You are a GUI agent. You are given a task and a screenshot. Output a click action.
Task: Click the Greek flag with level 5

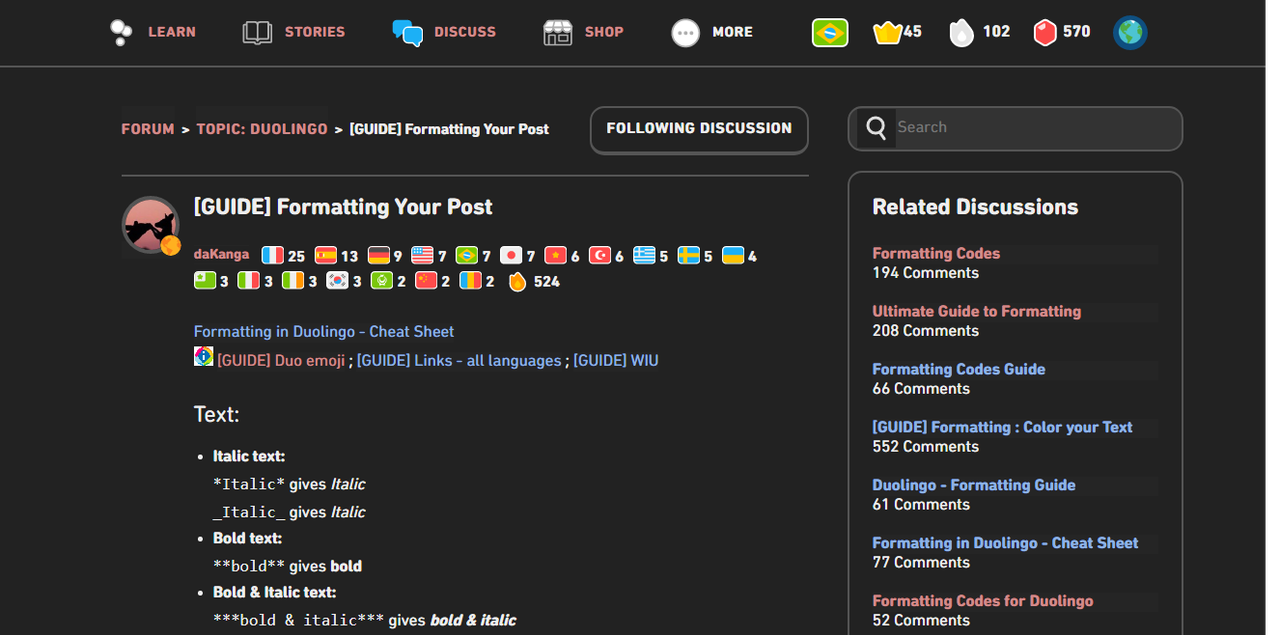(x=644, y=256)
